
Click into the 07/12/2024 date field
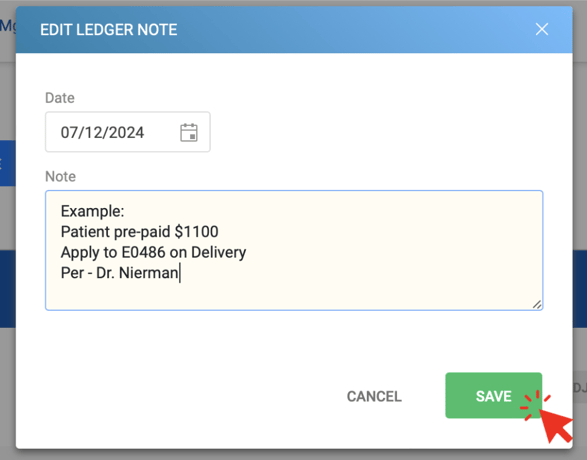point(128,132)
